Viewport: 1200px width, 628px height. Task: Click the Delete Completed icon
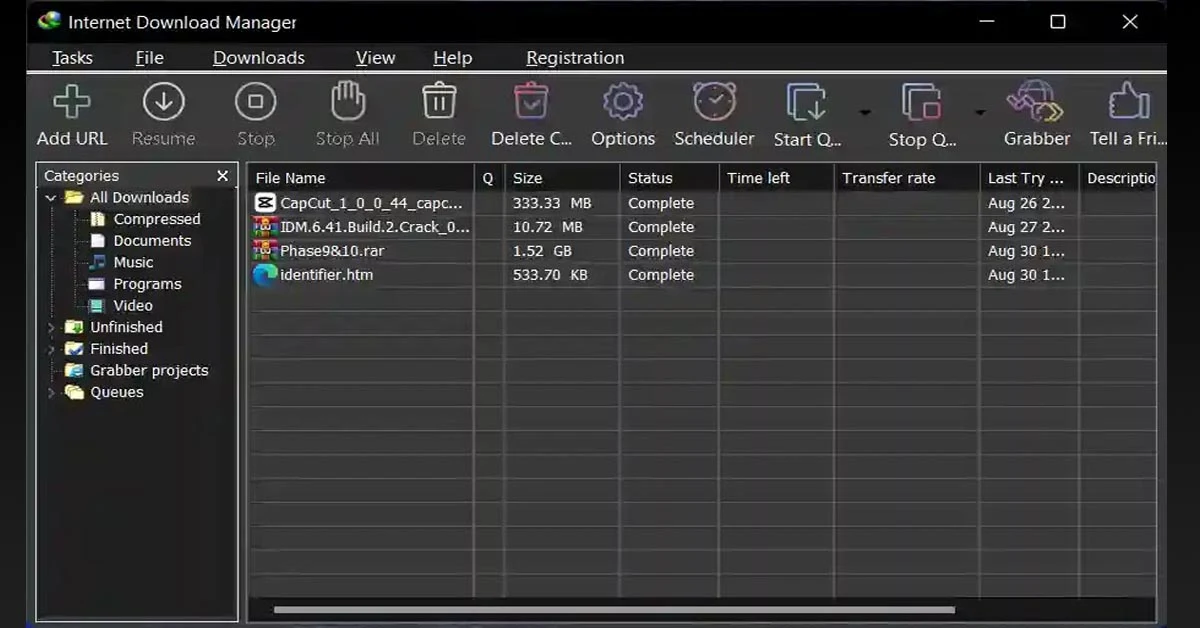coord(531,102)
